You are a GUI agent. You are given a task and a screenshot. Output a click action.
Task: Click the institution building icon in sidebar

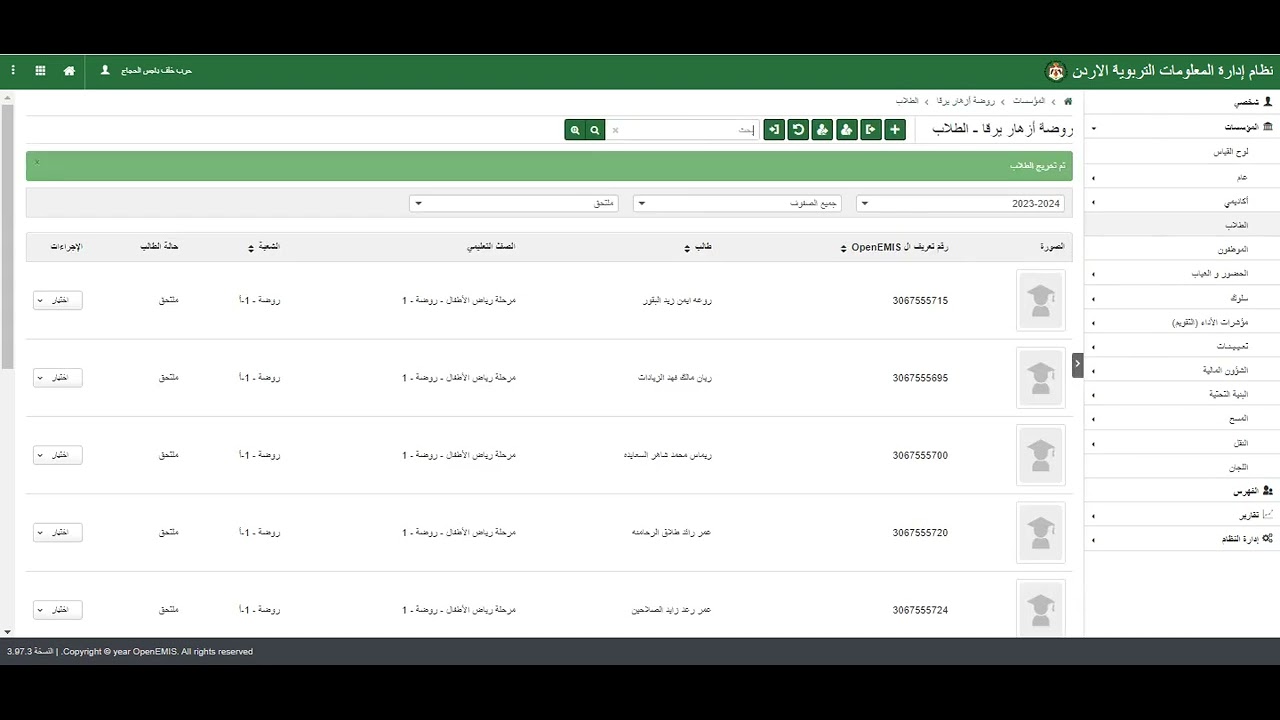1268,127
